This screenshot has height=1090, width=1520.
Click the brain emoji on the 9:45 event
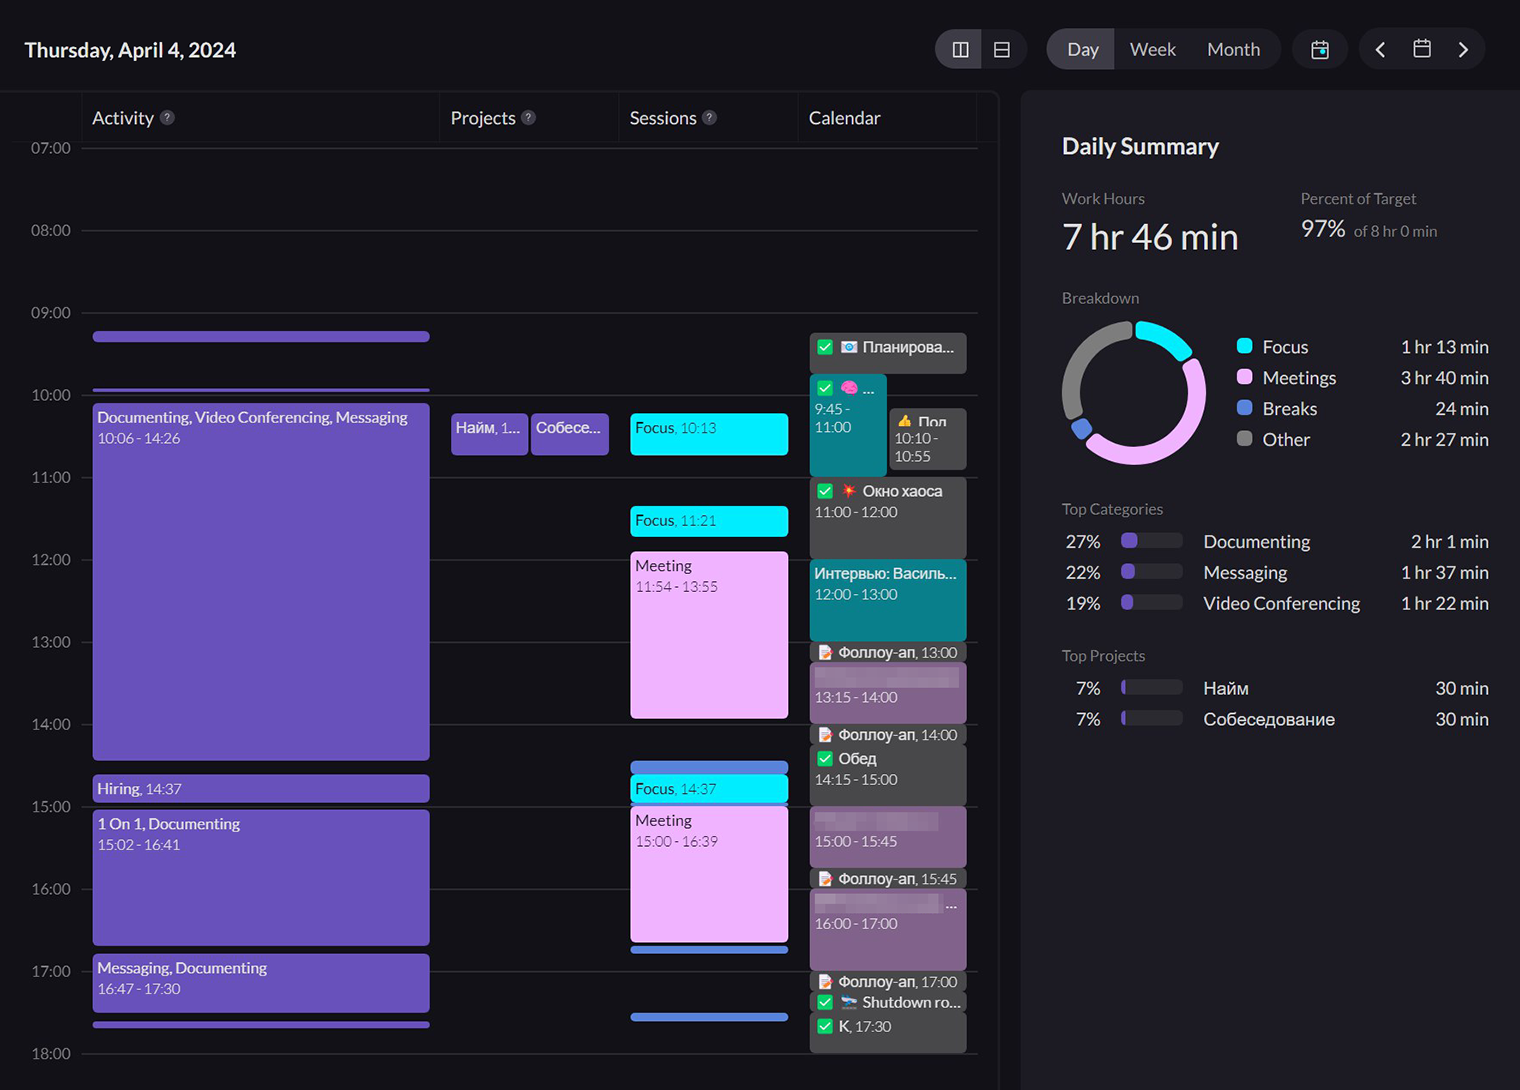coord(849,388)
